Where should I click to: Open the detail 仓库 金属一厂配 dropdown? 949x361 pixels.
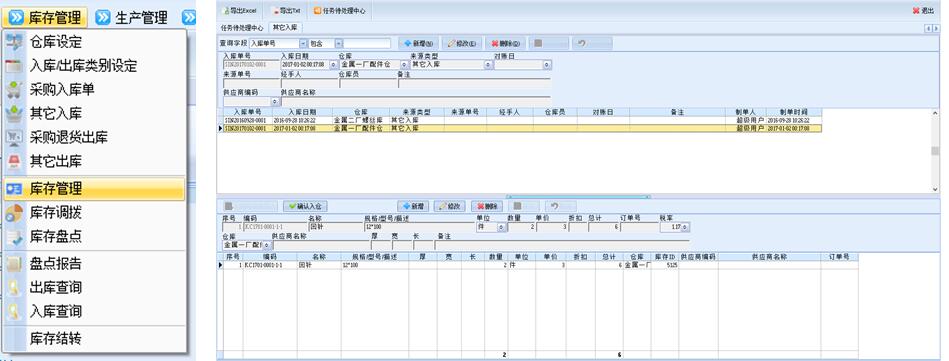click(267, 245)
